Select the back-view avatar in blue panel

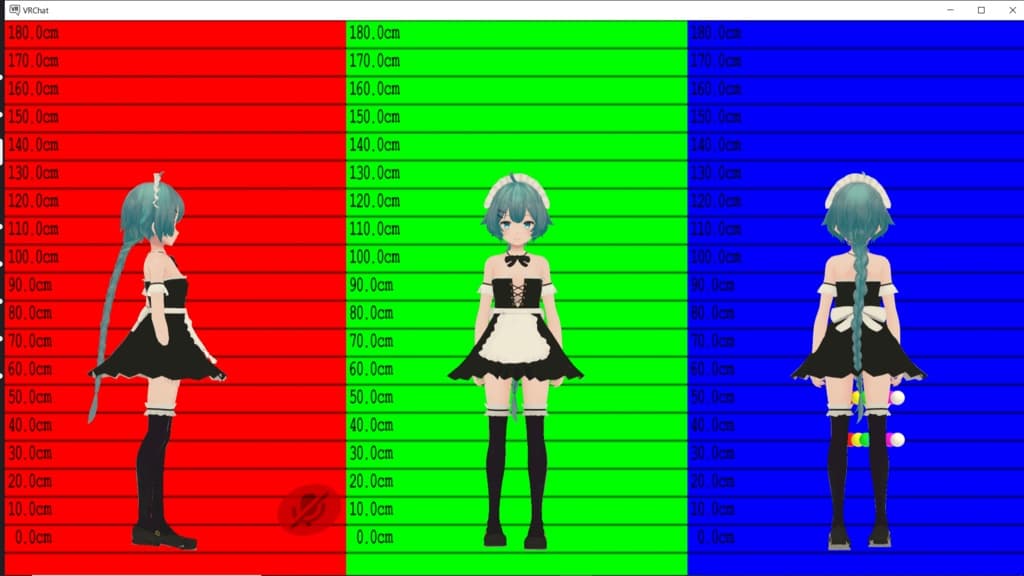pos(858,361)
